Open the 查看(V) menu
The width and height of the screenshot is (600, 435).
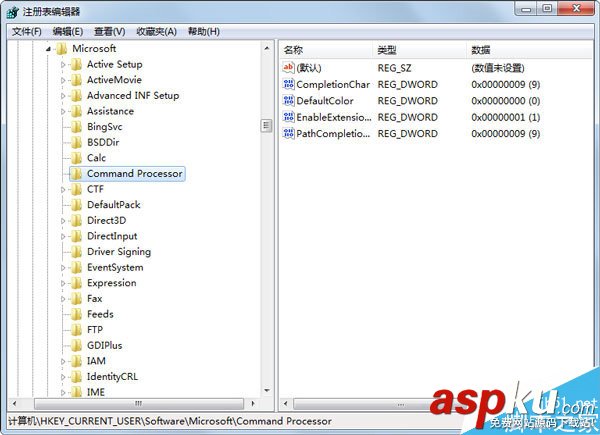(109, 31)
